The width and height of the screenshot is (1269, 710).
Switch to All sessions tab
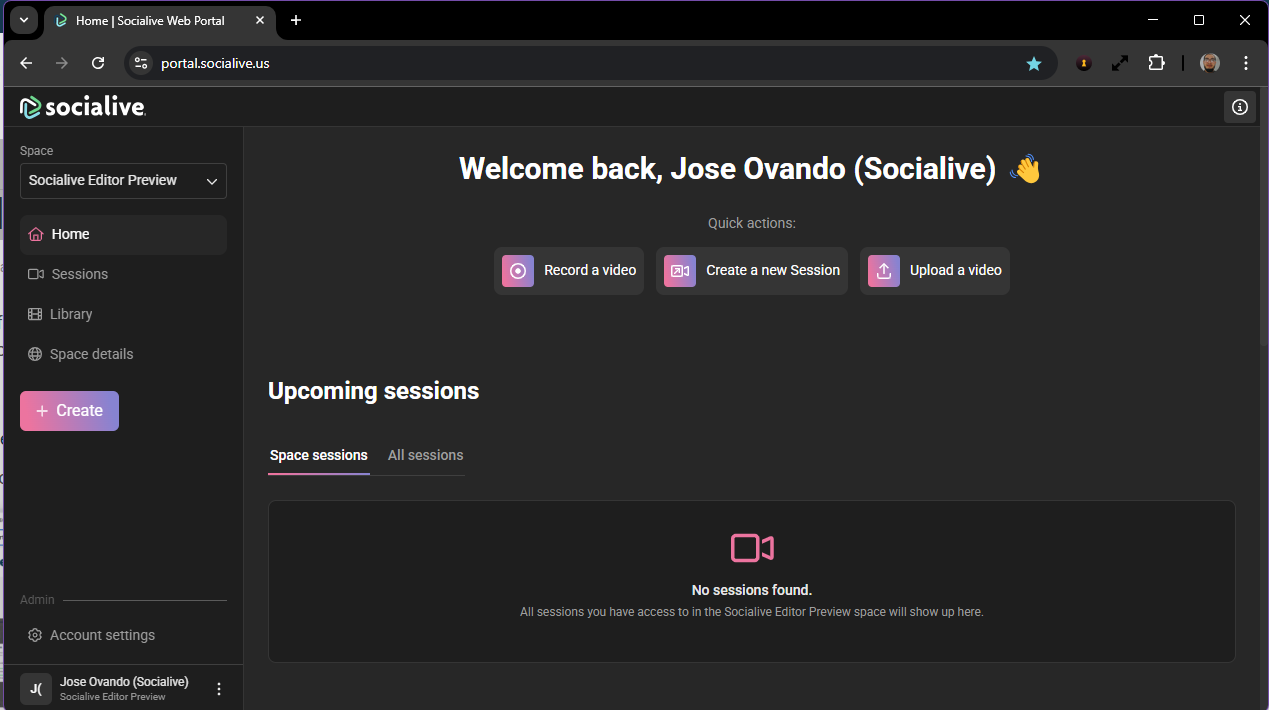426,455
